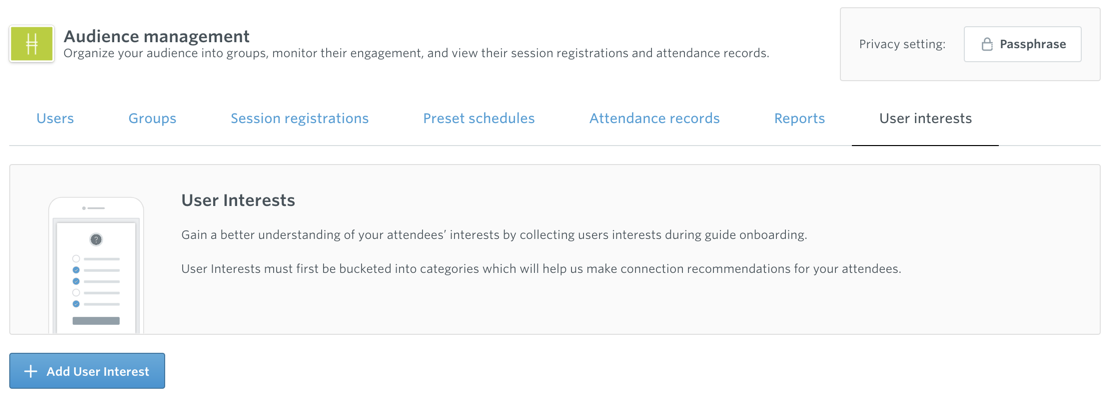Select the User interests tab
This screenshot has height=396, width=1112.
925,119
